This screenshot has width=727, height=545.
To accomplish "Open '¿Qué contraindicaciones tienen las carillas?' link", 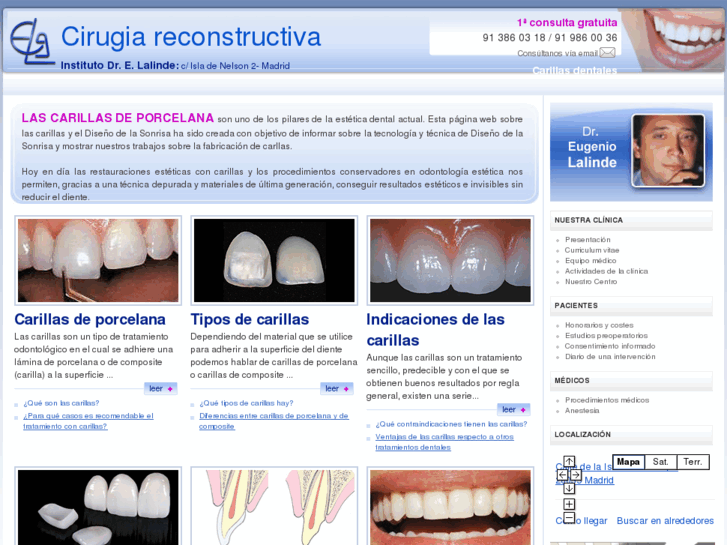I will click(x=451, y=424).
